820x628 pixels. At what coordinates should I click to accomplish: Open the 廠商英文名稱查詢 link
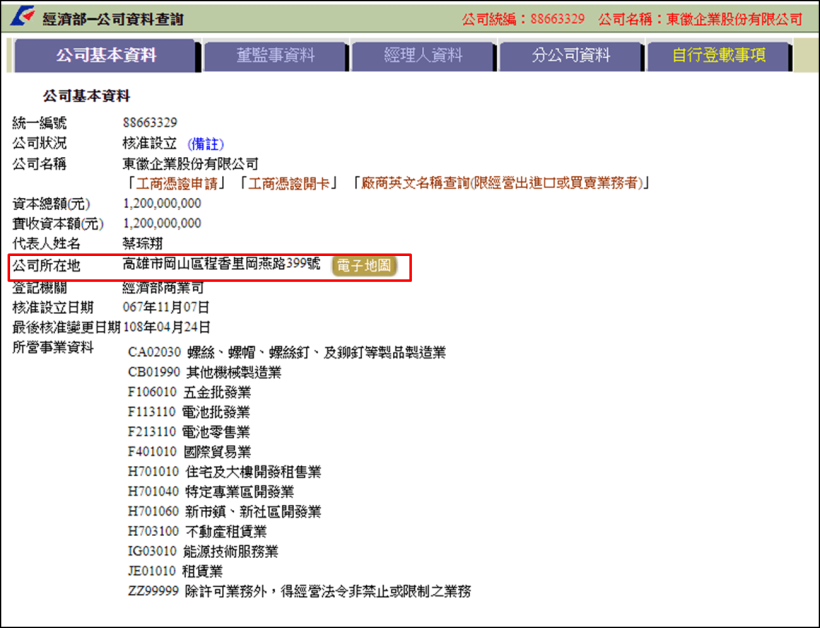coord(502,183)
